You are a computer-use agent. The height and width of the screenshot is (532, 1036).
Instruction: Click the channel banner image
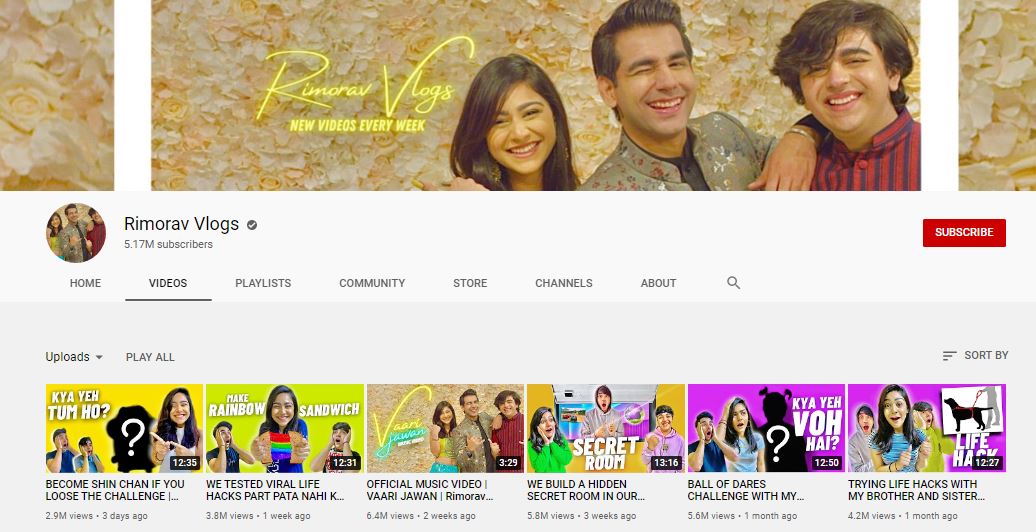[x=518, y=95]
